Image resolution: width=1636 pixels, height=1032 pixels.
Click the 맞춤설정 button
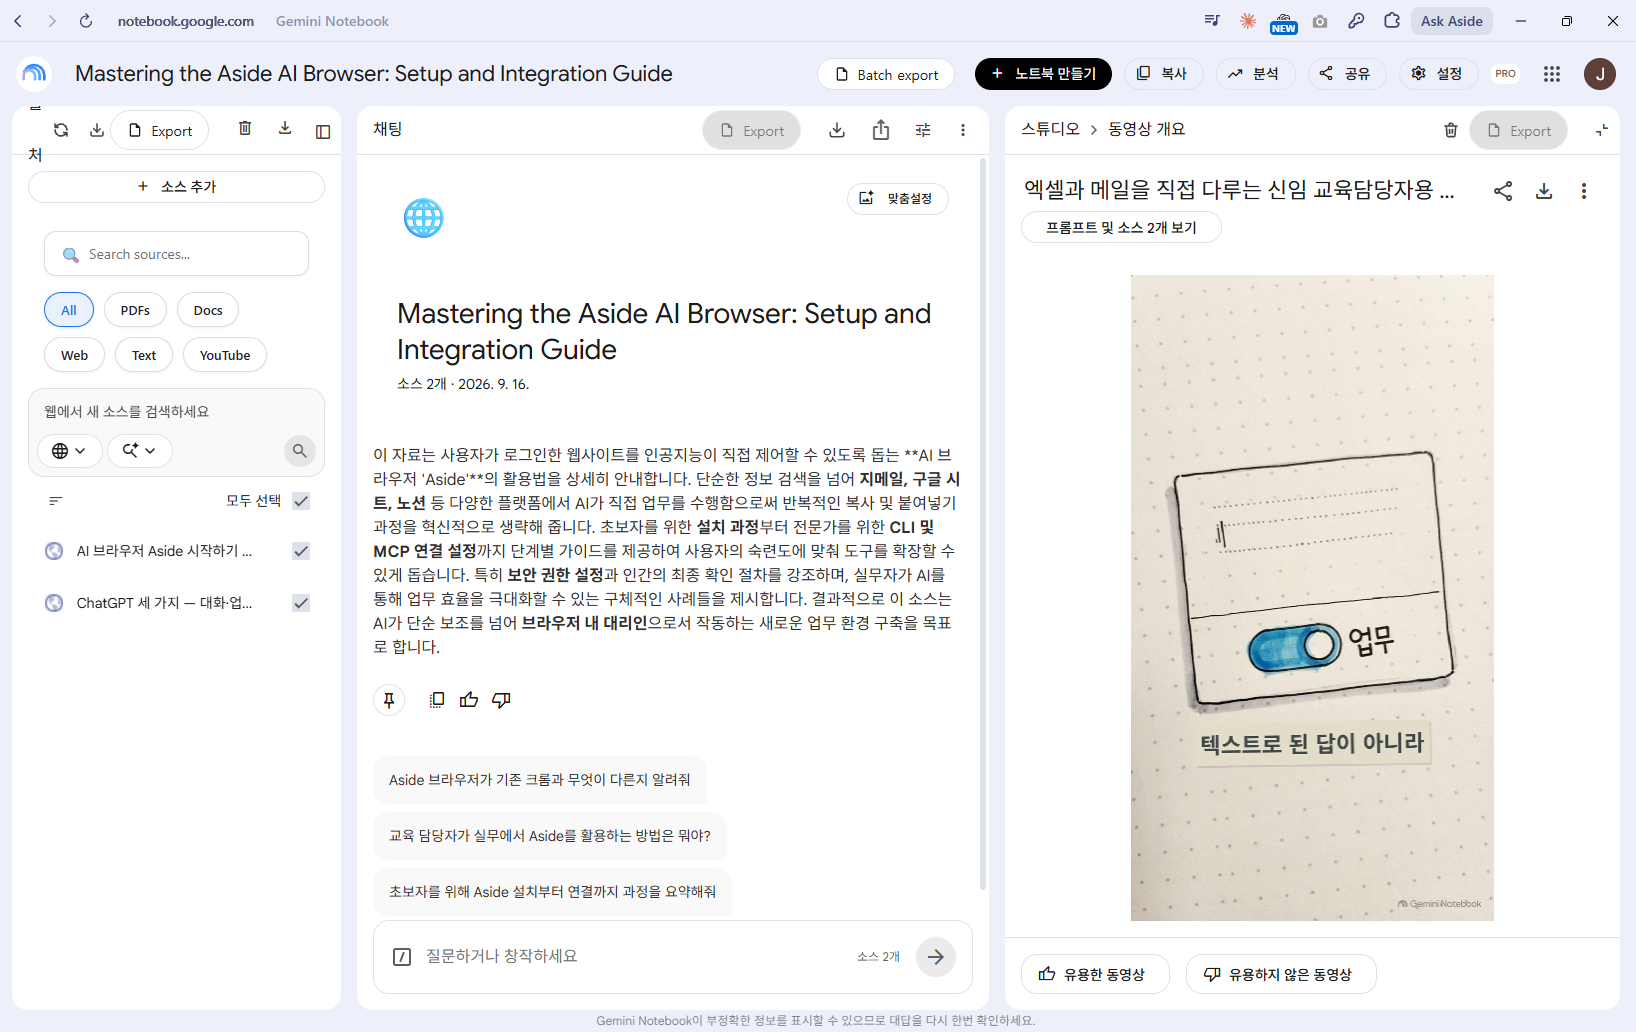(897, 199)
